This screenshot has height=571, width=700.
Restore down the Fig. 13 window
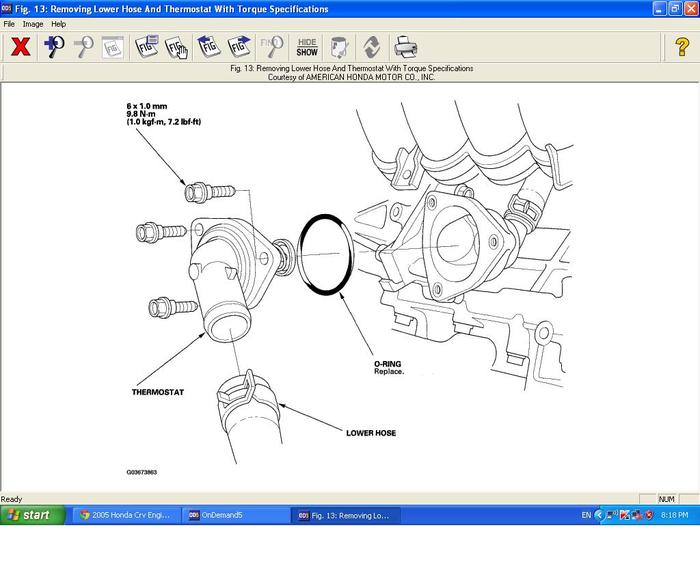[675, 8]
